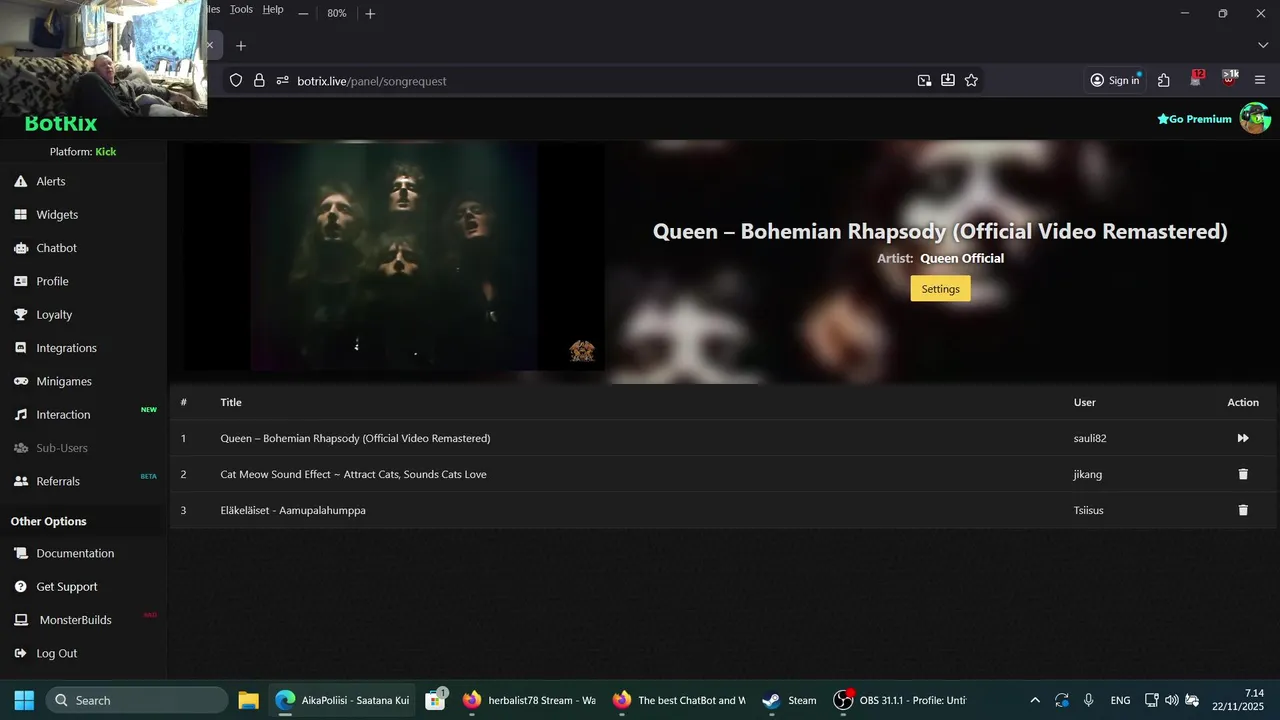Select the Queen Bohemian Rhapsody row title
This screenshot has width=1280, height=720.
[x=355, y=438]
